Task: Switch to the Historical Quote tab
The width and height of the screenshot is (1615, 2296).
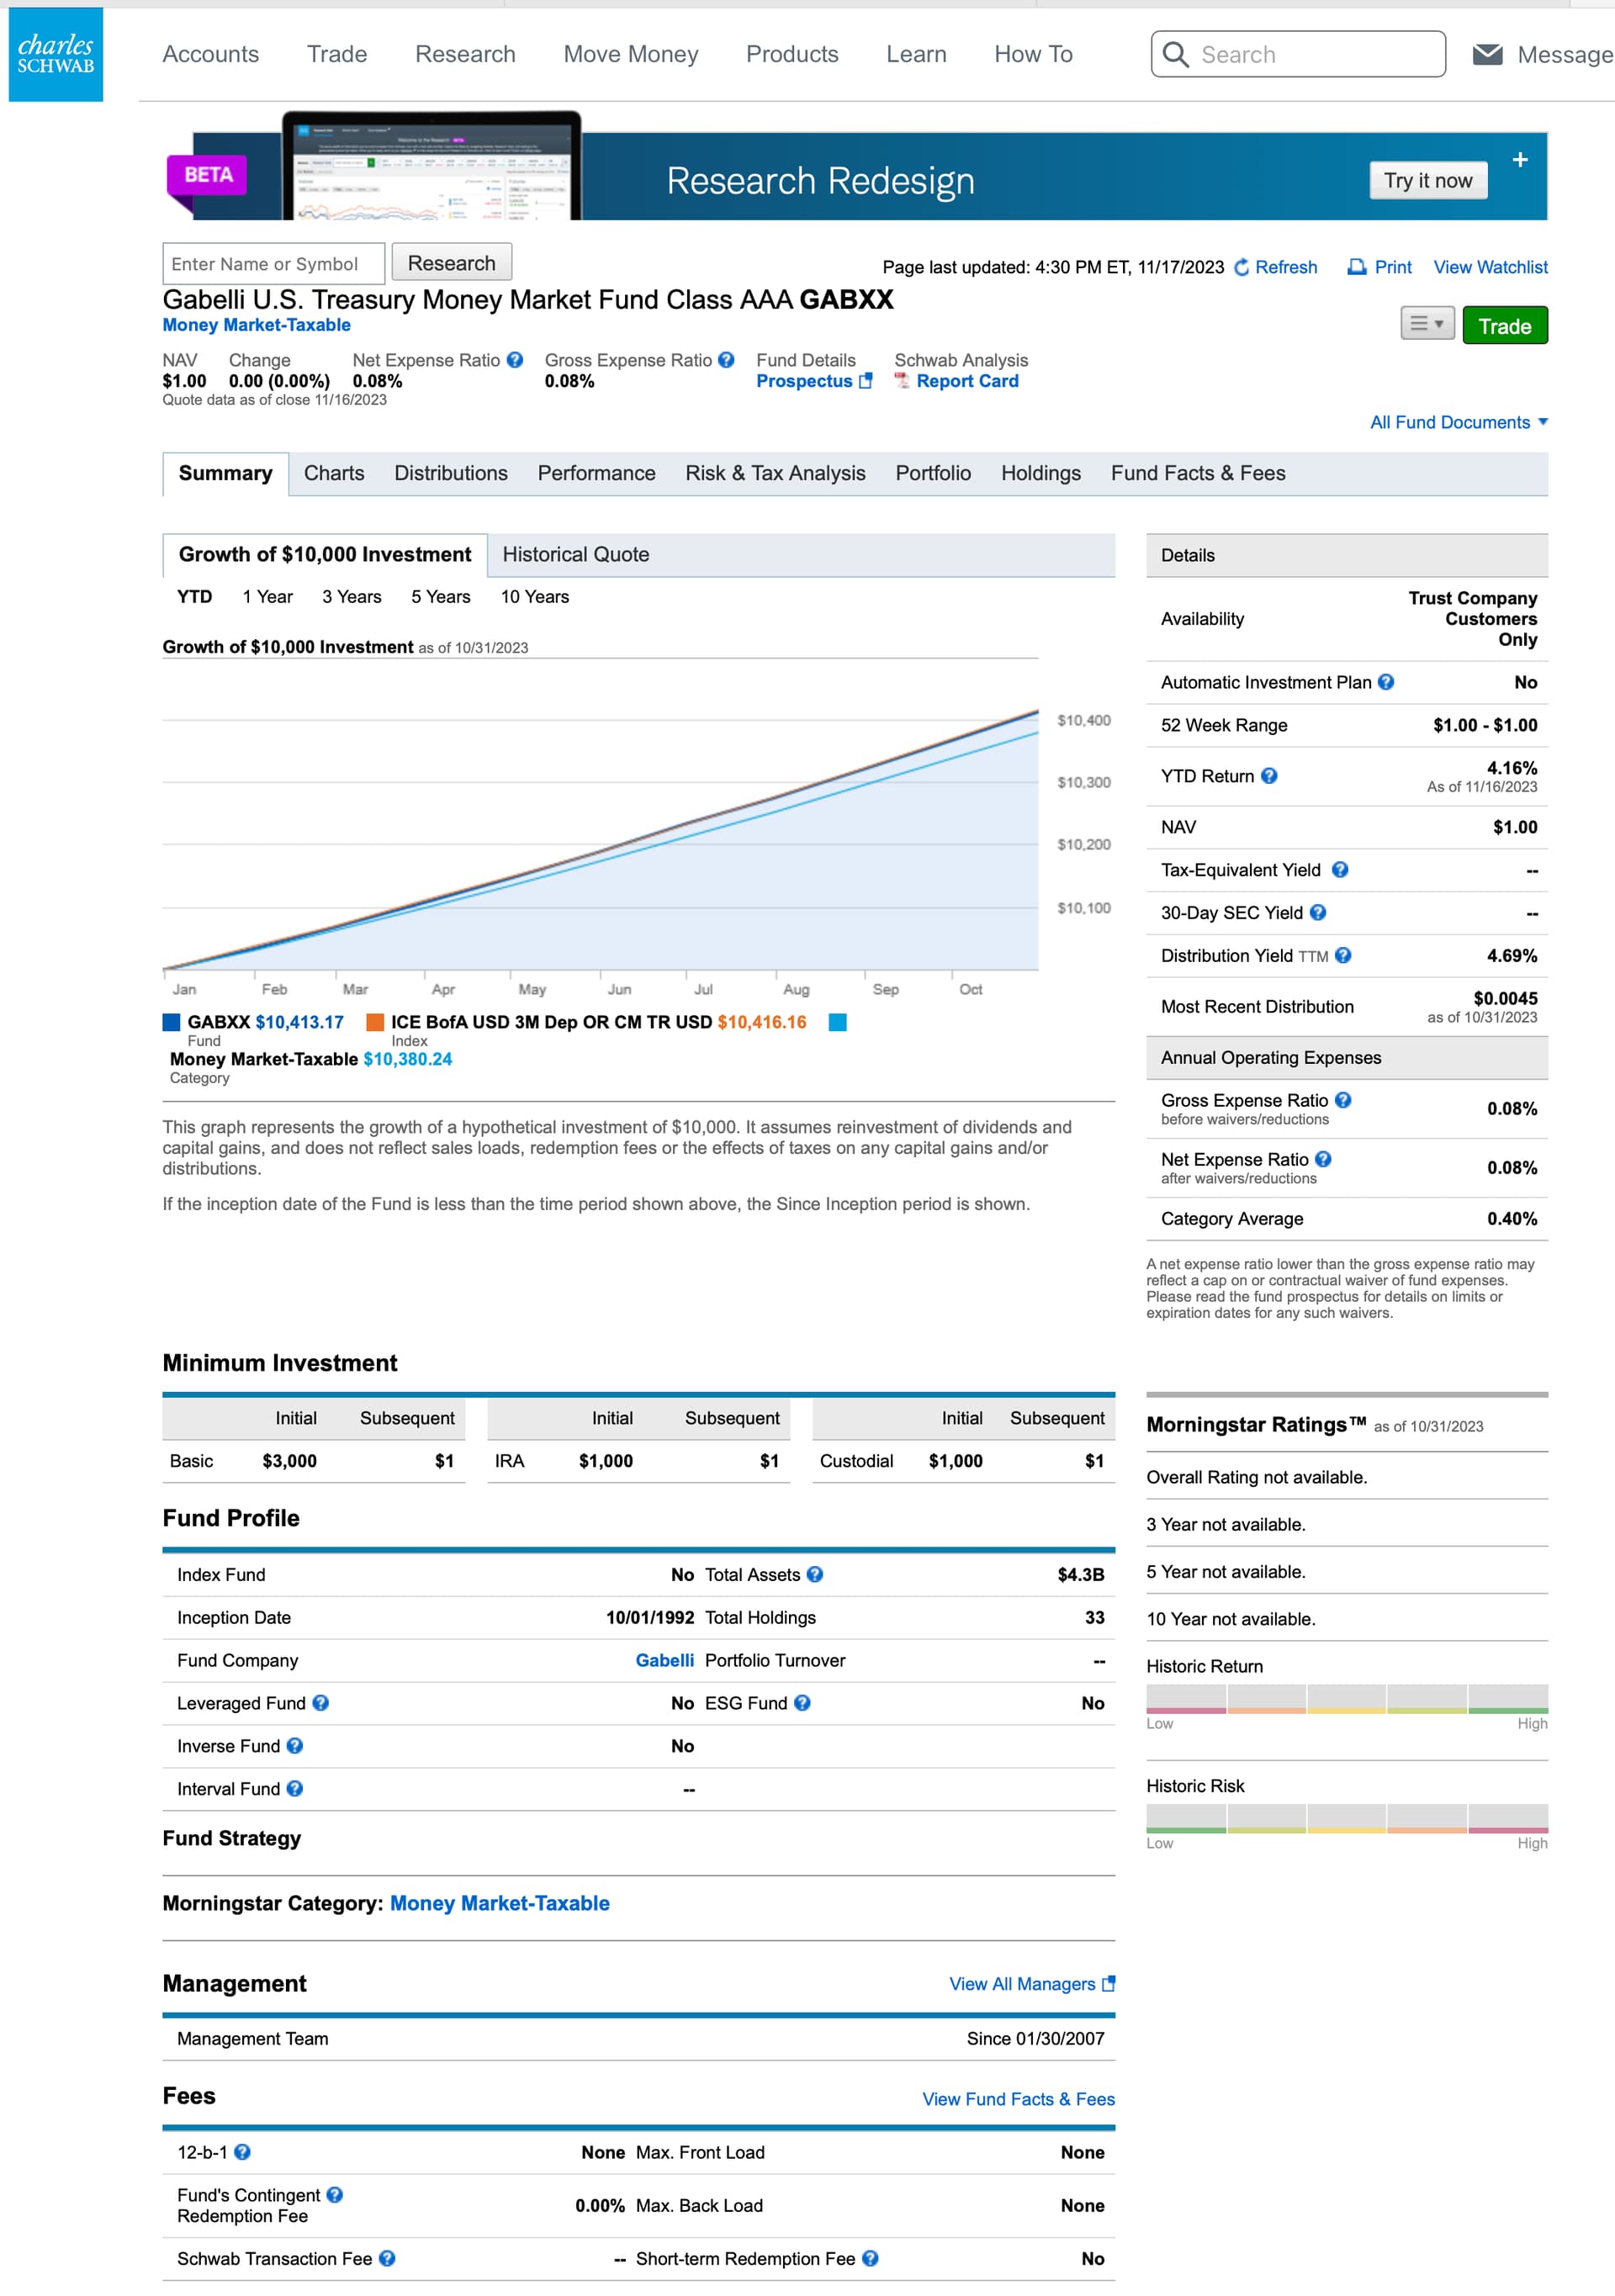Action: pyautogui.click(x=576, y=555)
